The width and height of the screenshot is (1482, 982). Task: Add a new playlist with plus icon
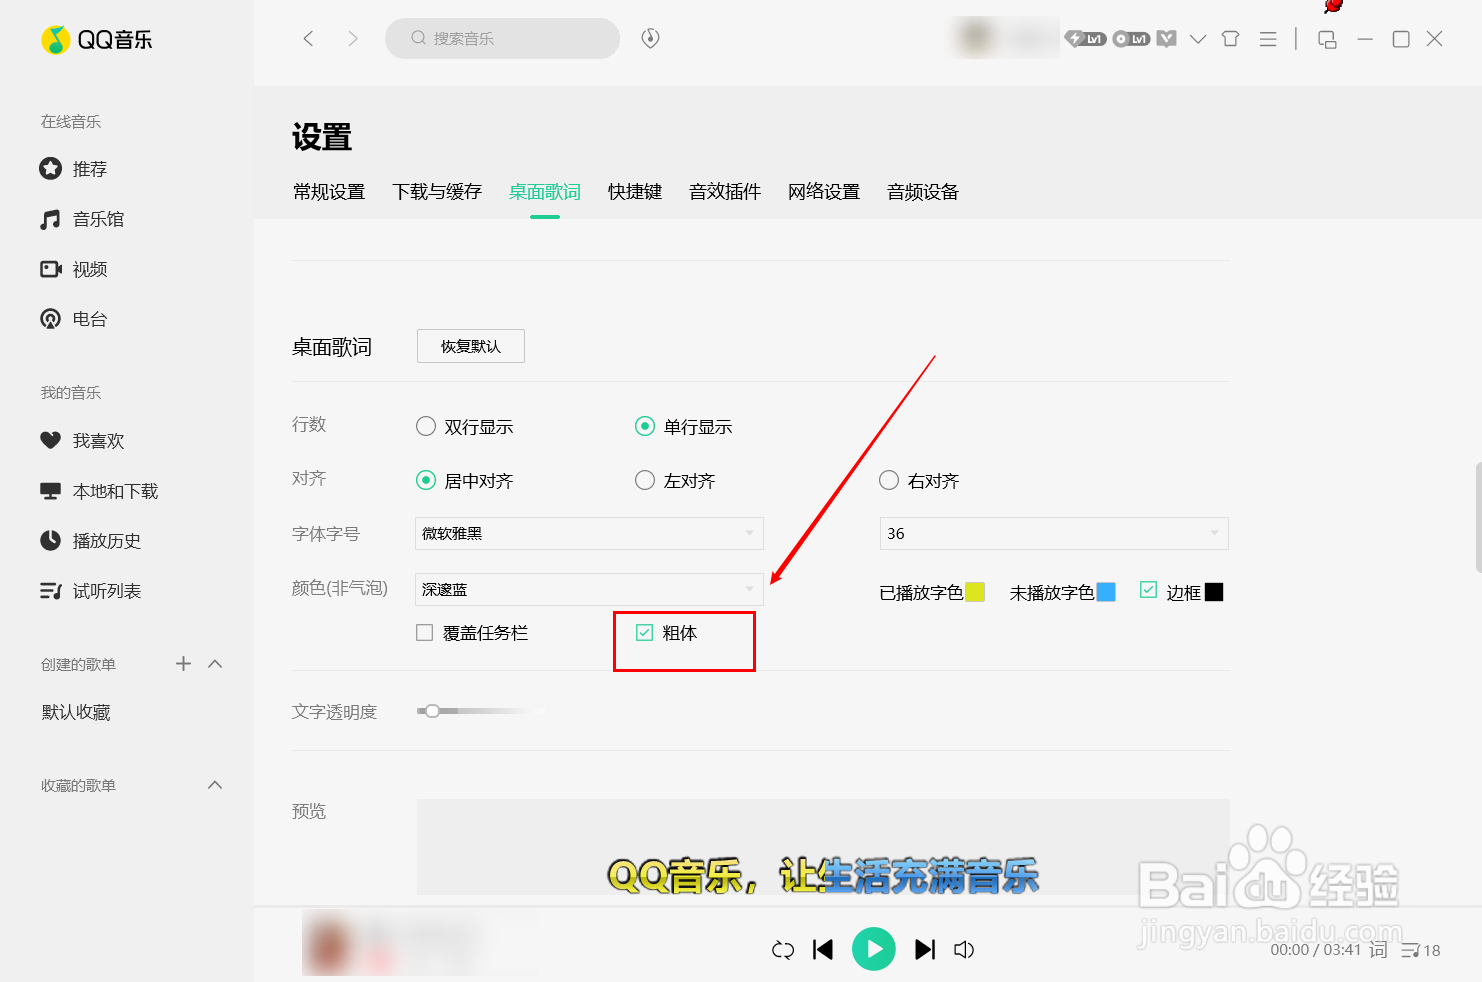tap(183, 663)
